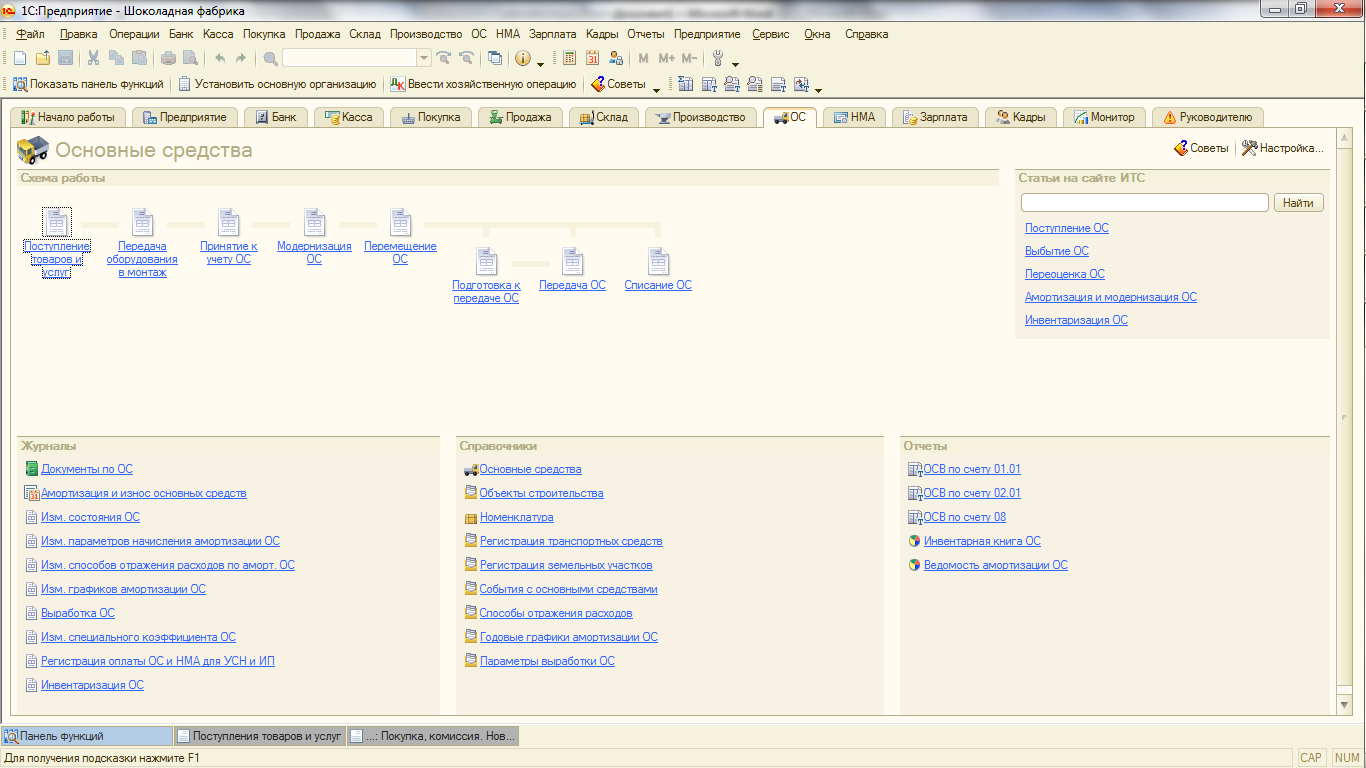Screen dimensions: 1366x768
Task: Open 'ОСВ по счету 08' report link
Action: click(964, 517)
